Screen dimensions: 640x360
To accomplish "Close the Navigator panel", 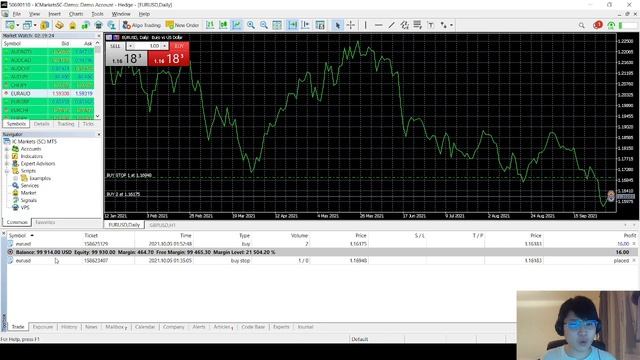I will click(x=99, y=134).
